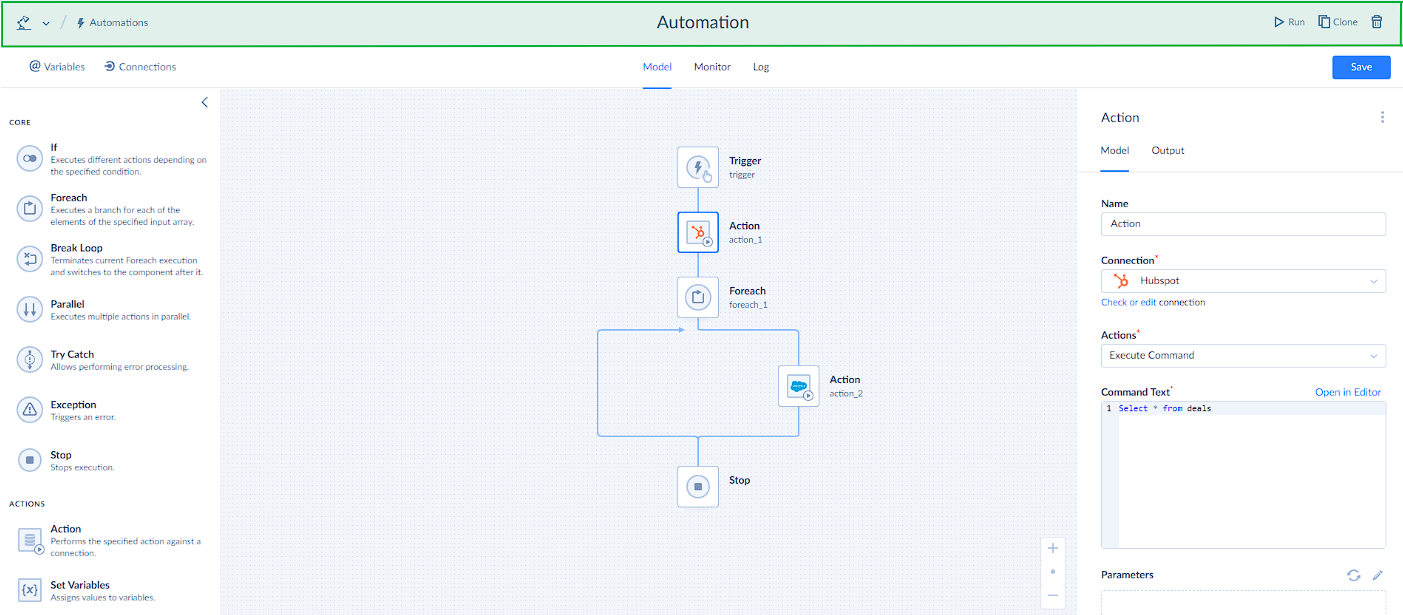Open the Connection dropdown showing Hubspot

1243,281
